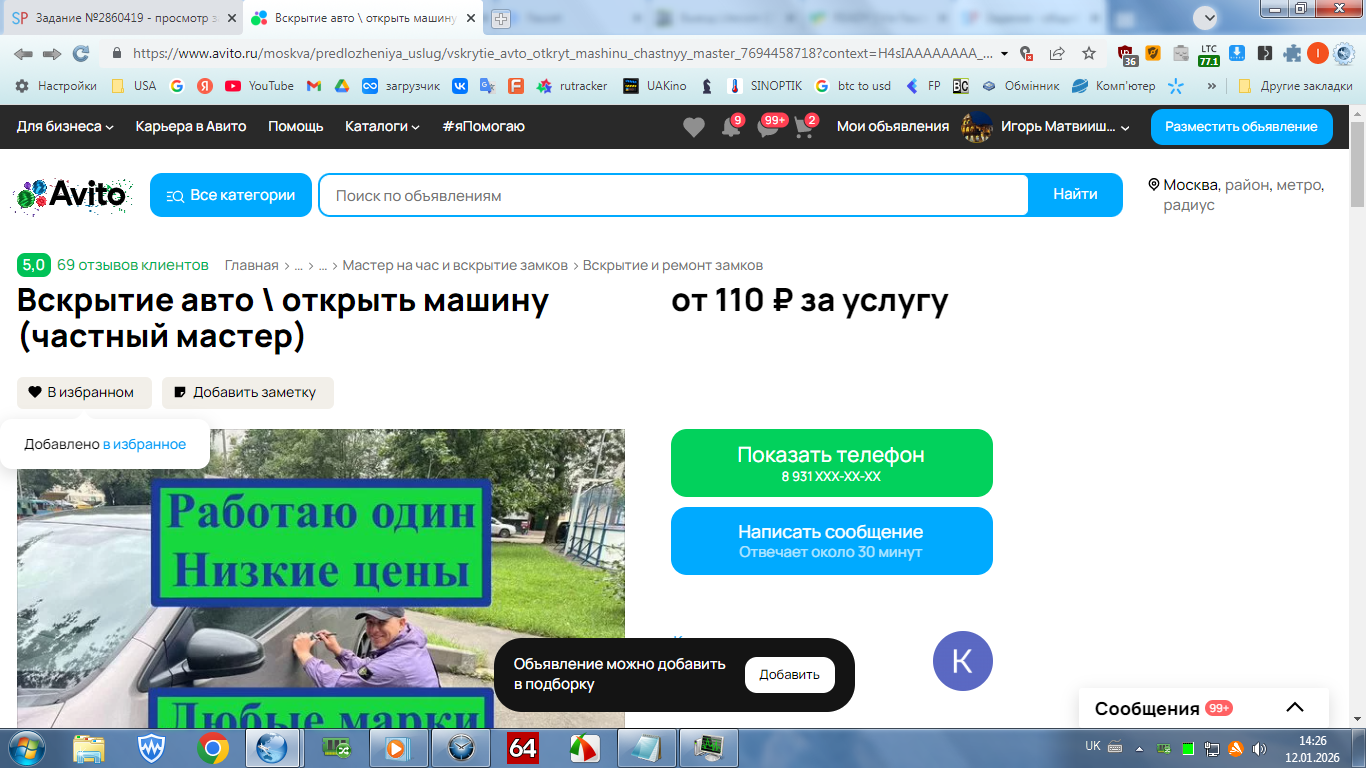This screenshot has width=1366, height=768.
Task: Select the Вскрытие авто browser tab
Action: point(365,18)
